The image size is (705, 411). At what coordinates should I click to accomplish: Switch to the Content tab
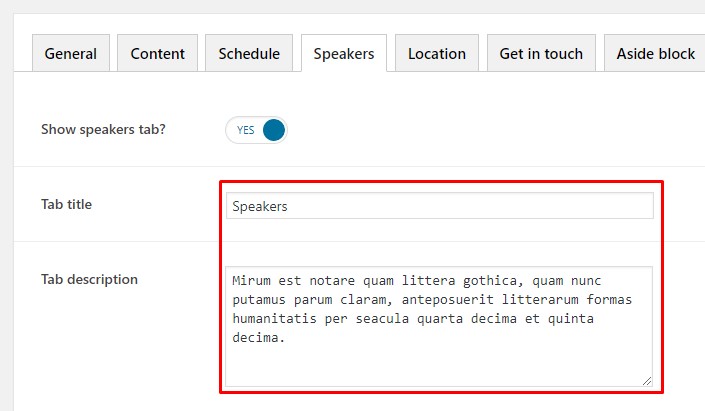pos(157,54)
